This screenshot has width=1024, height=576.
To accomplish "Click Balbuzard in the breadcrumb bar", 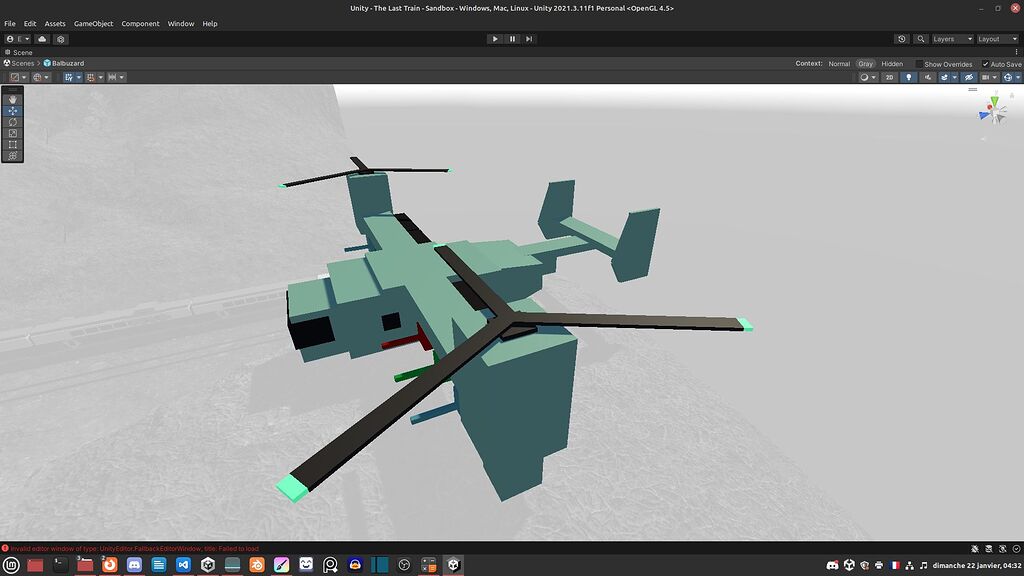I will tap(68, 62).
